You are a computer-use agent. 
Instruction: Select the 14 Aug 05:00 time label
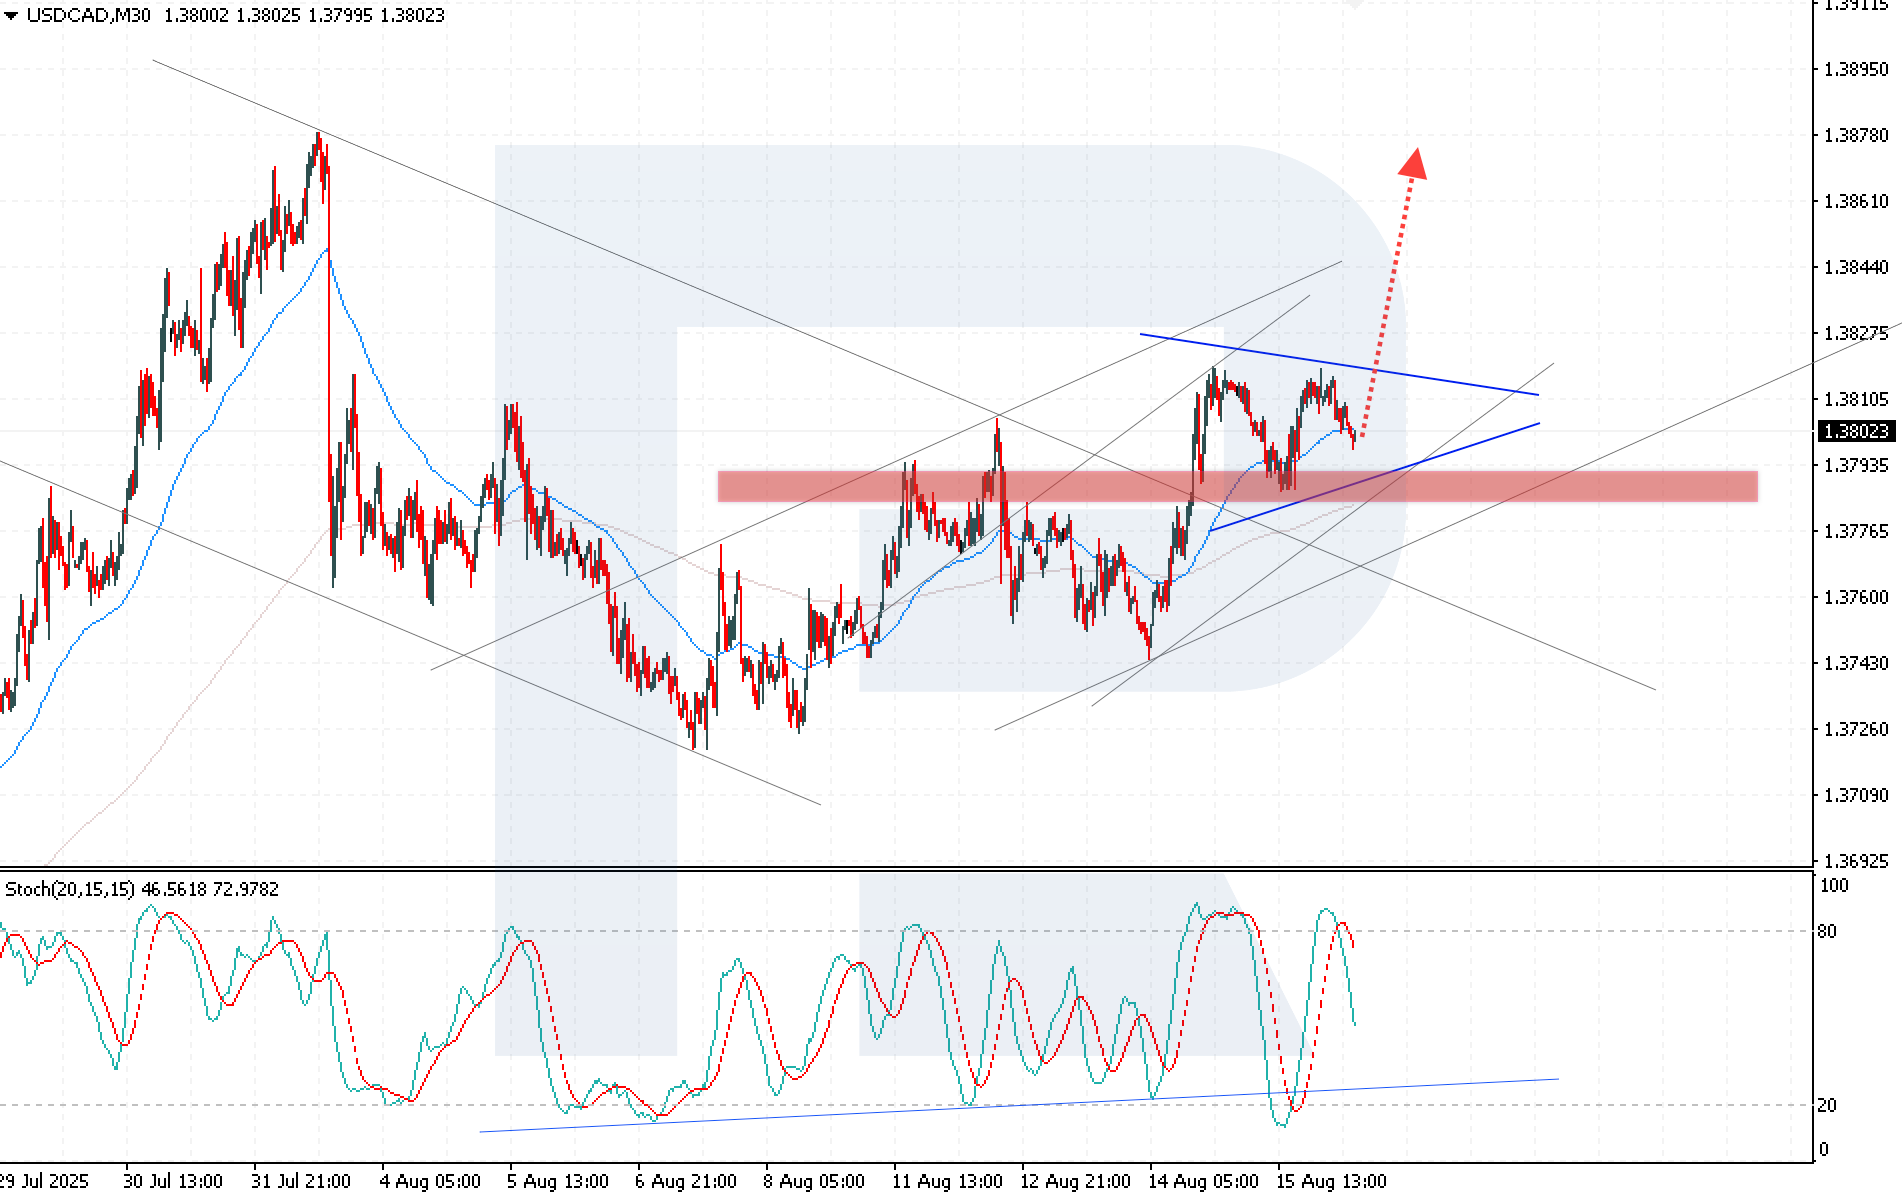pos(1203,1181)
